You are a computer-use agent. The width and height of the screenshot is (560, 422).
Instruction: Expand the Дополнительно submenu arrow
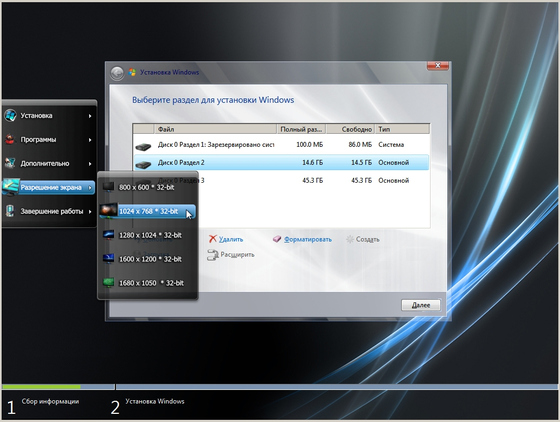tap(90, 164)
